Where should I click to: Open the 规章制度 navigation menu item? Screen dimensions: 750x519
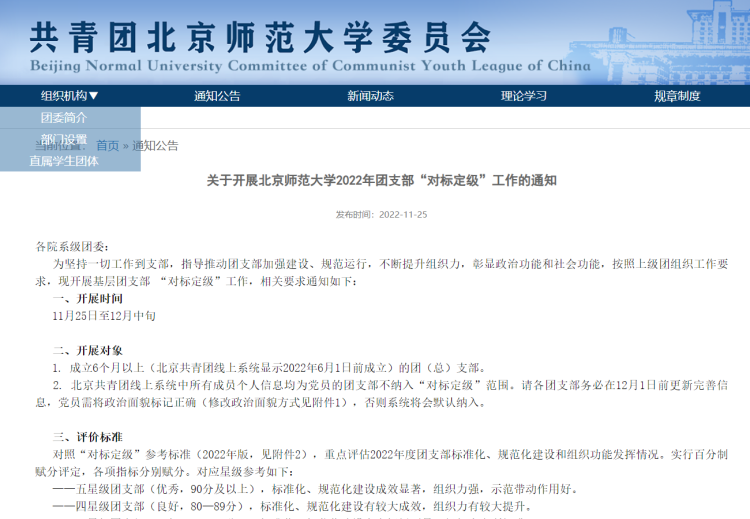(677, 96)
